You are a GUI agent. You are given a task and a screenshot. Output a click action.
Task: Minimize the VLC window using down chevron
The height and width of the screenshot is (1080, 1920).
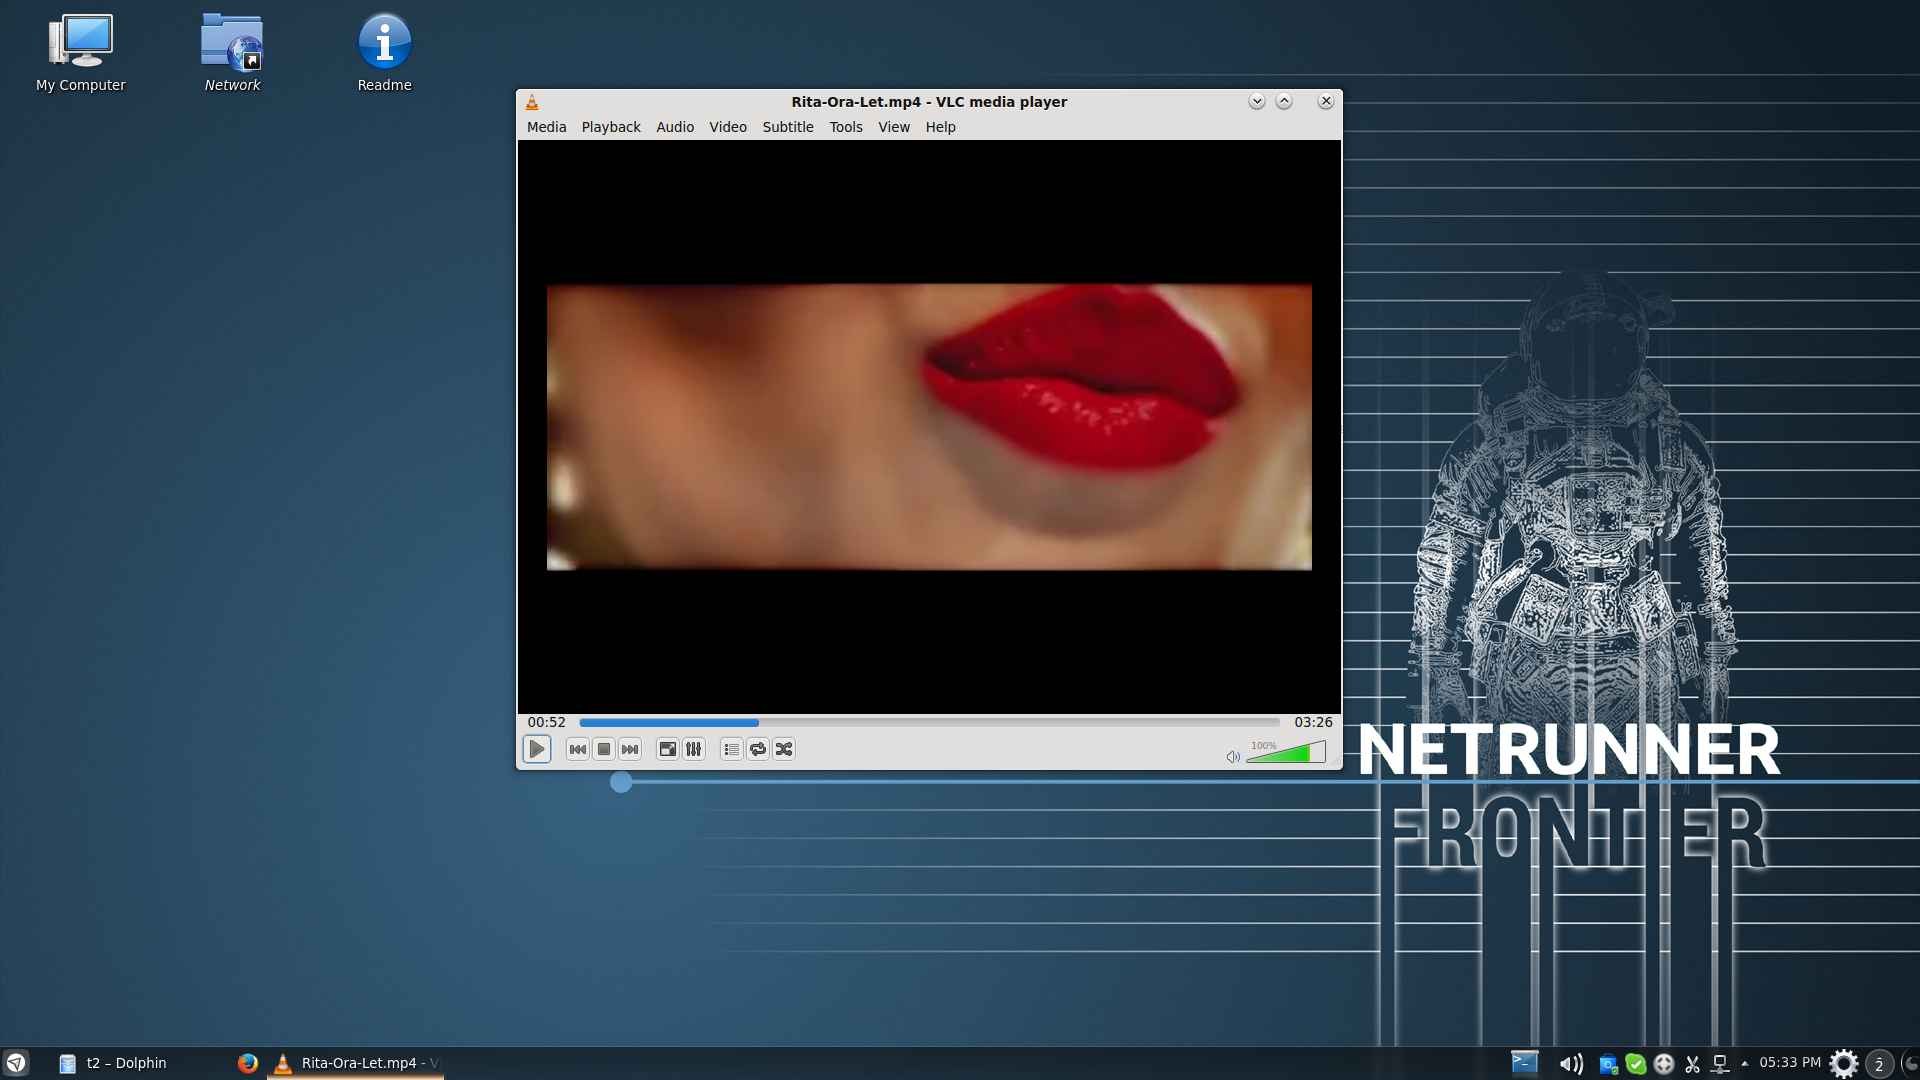coord(1257,101)
